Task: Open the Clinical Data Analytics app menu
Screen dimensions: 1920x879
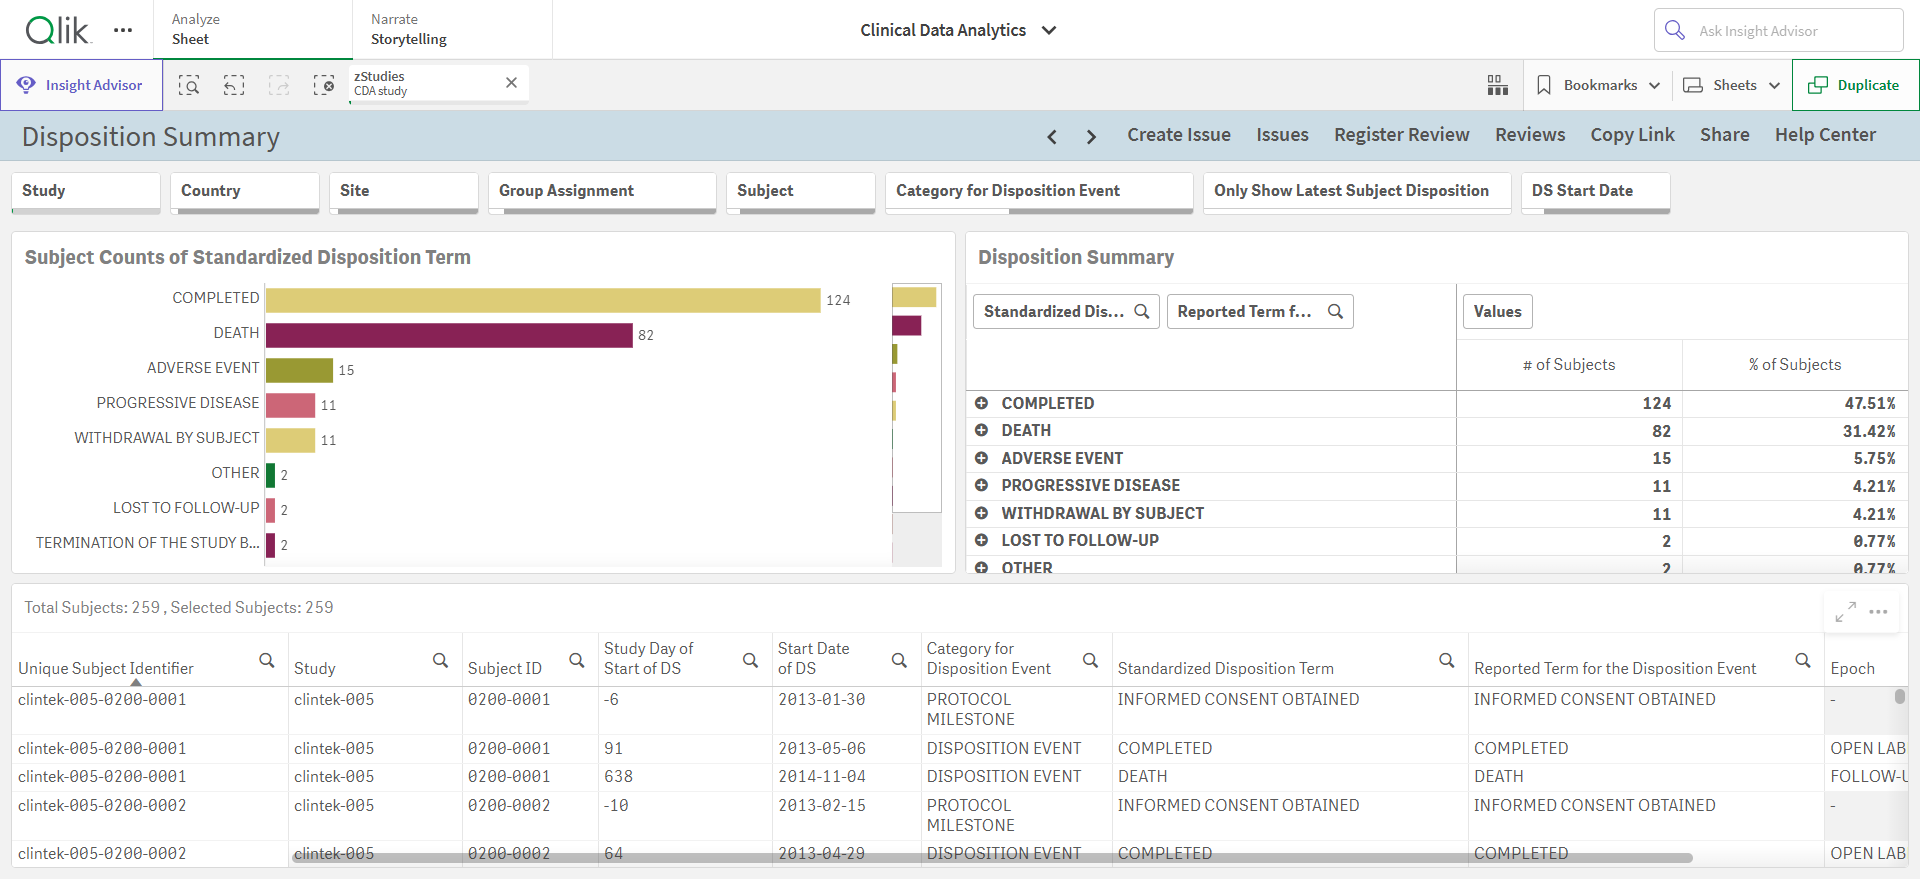Action: (958, 30)
